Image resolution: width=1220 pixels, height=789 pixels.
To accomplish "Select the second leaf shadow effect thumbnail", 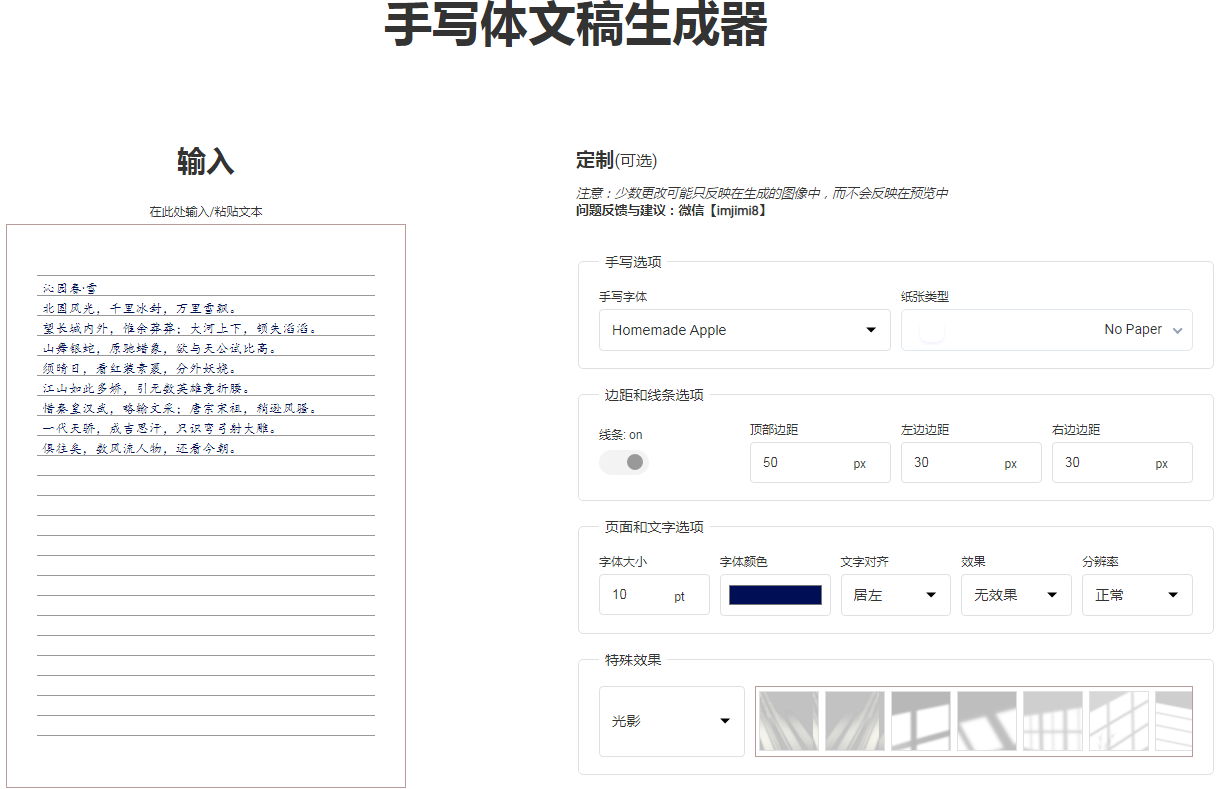I will click(x=853, y=720).
